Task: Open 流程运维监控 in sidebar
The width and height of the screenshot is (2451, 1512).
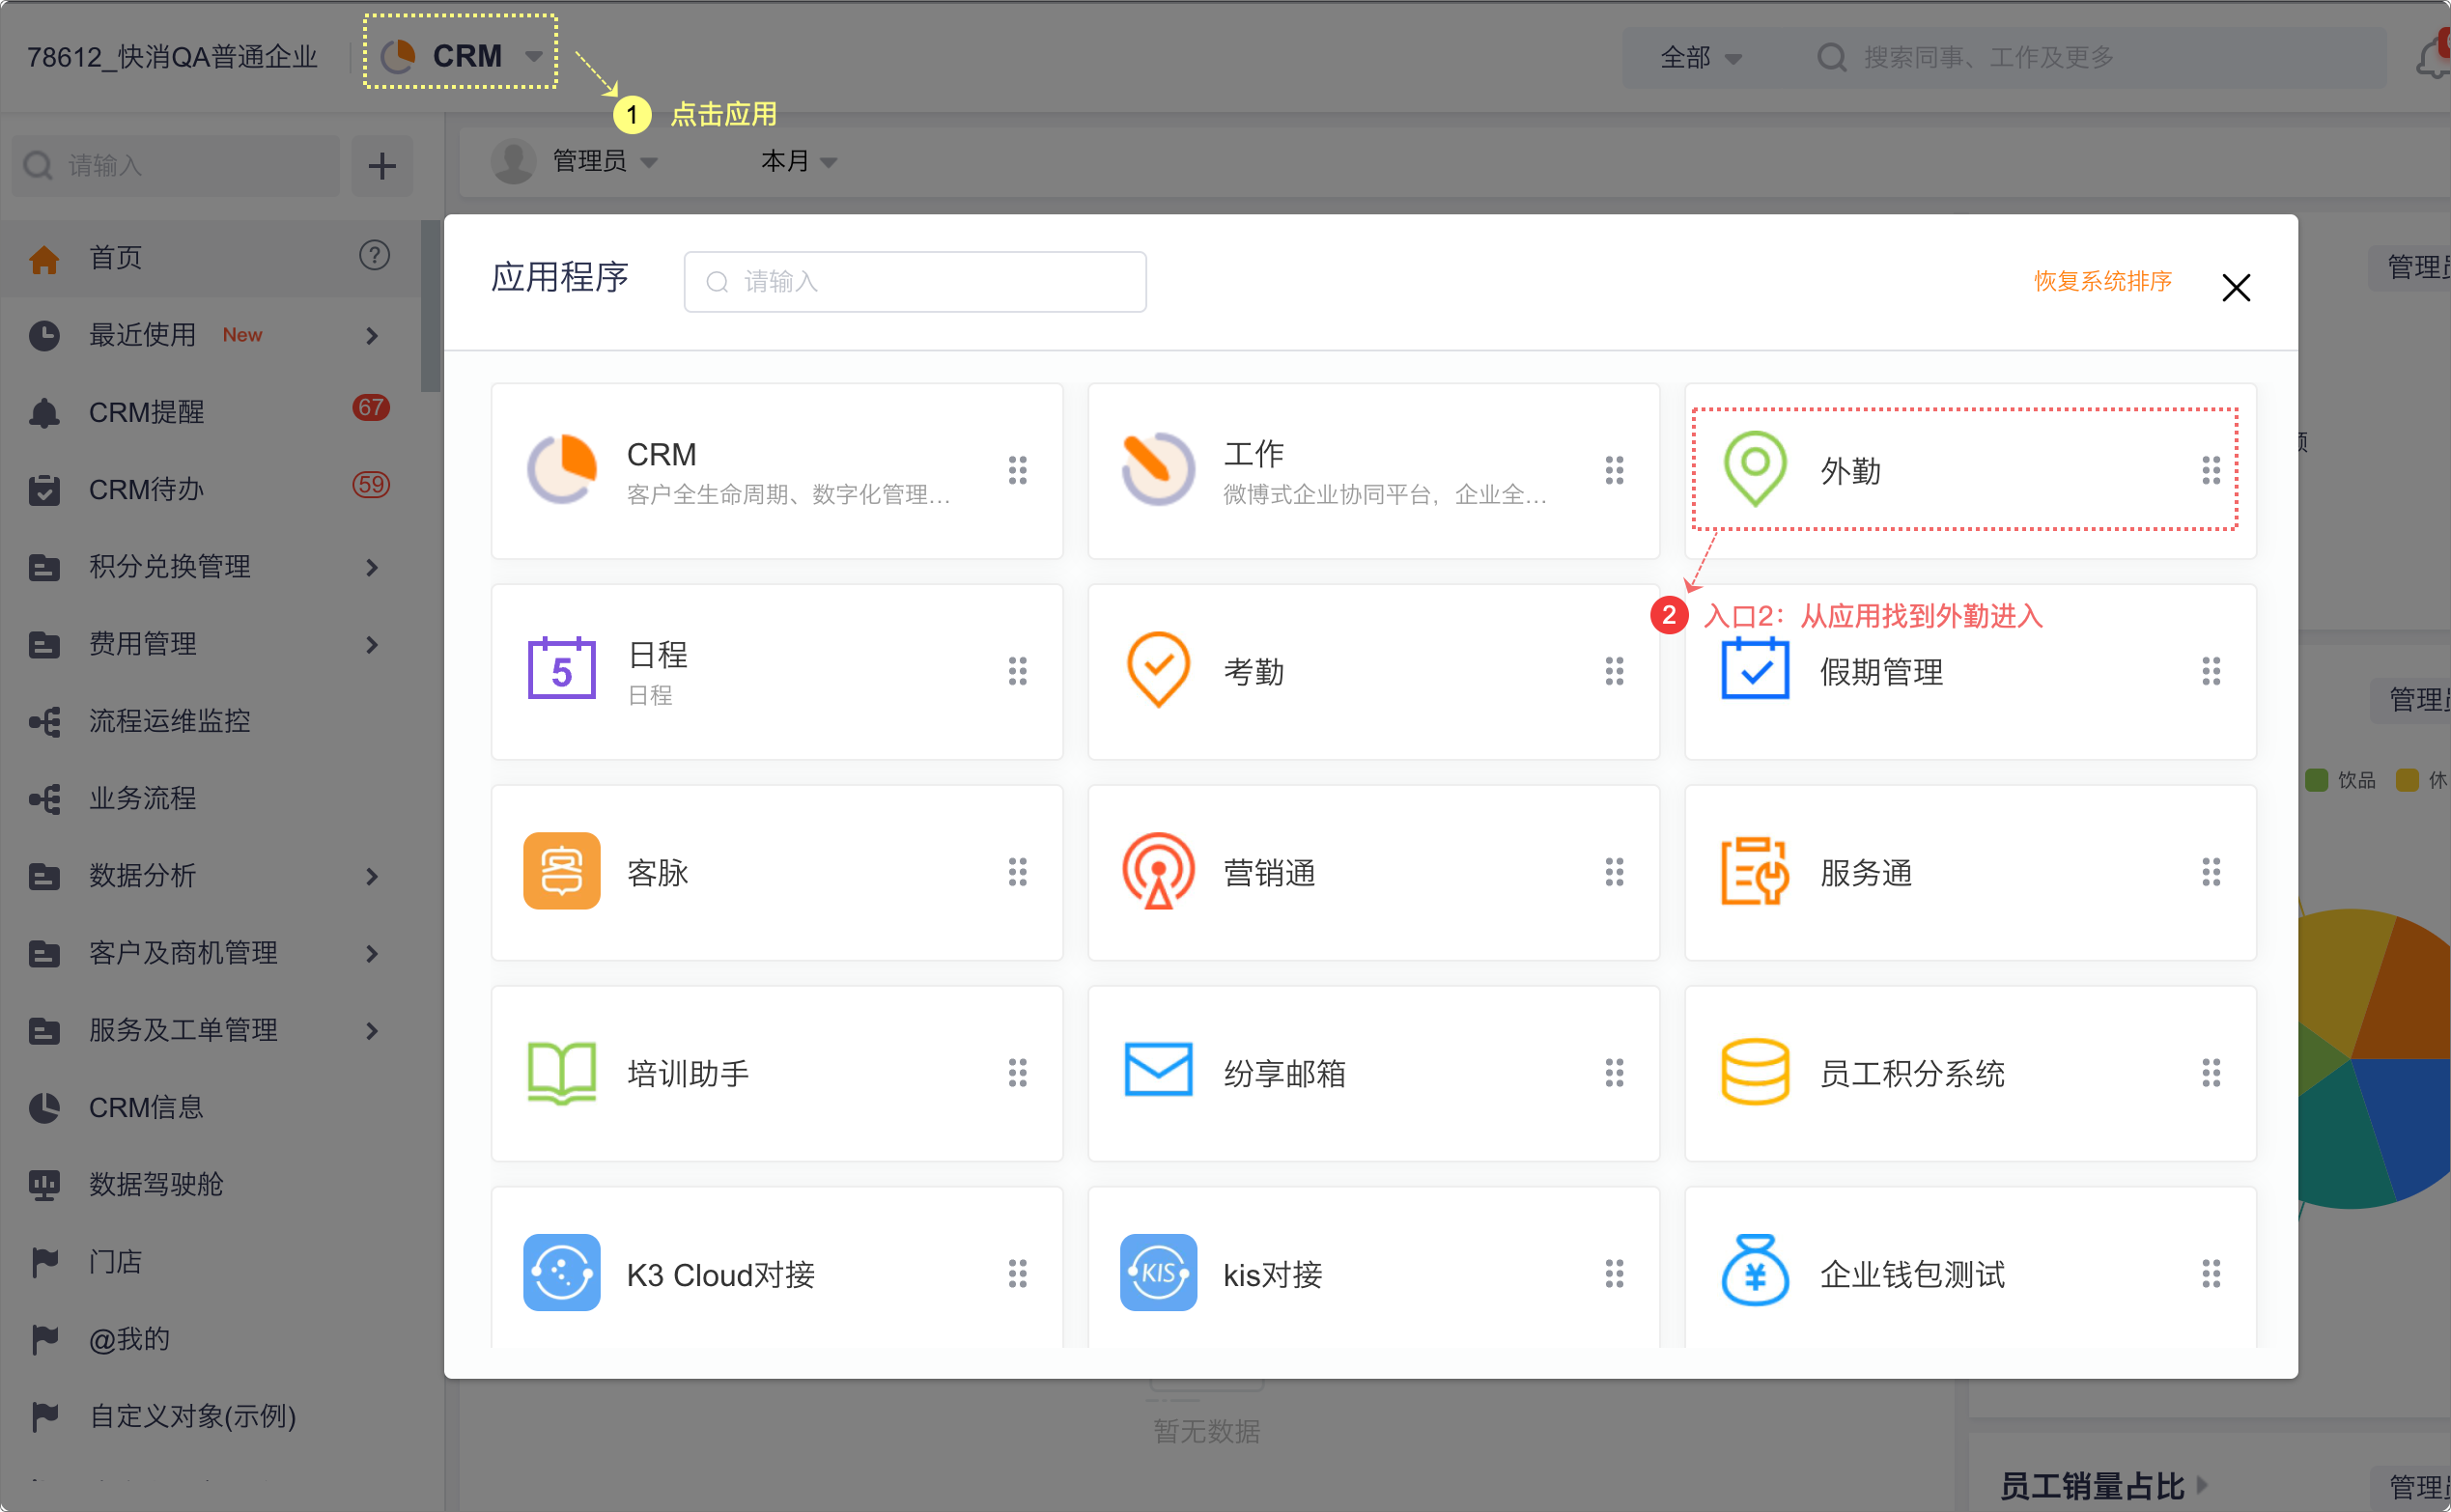Action: tap(210, 721)
